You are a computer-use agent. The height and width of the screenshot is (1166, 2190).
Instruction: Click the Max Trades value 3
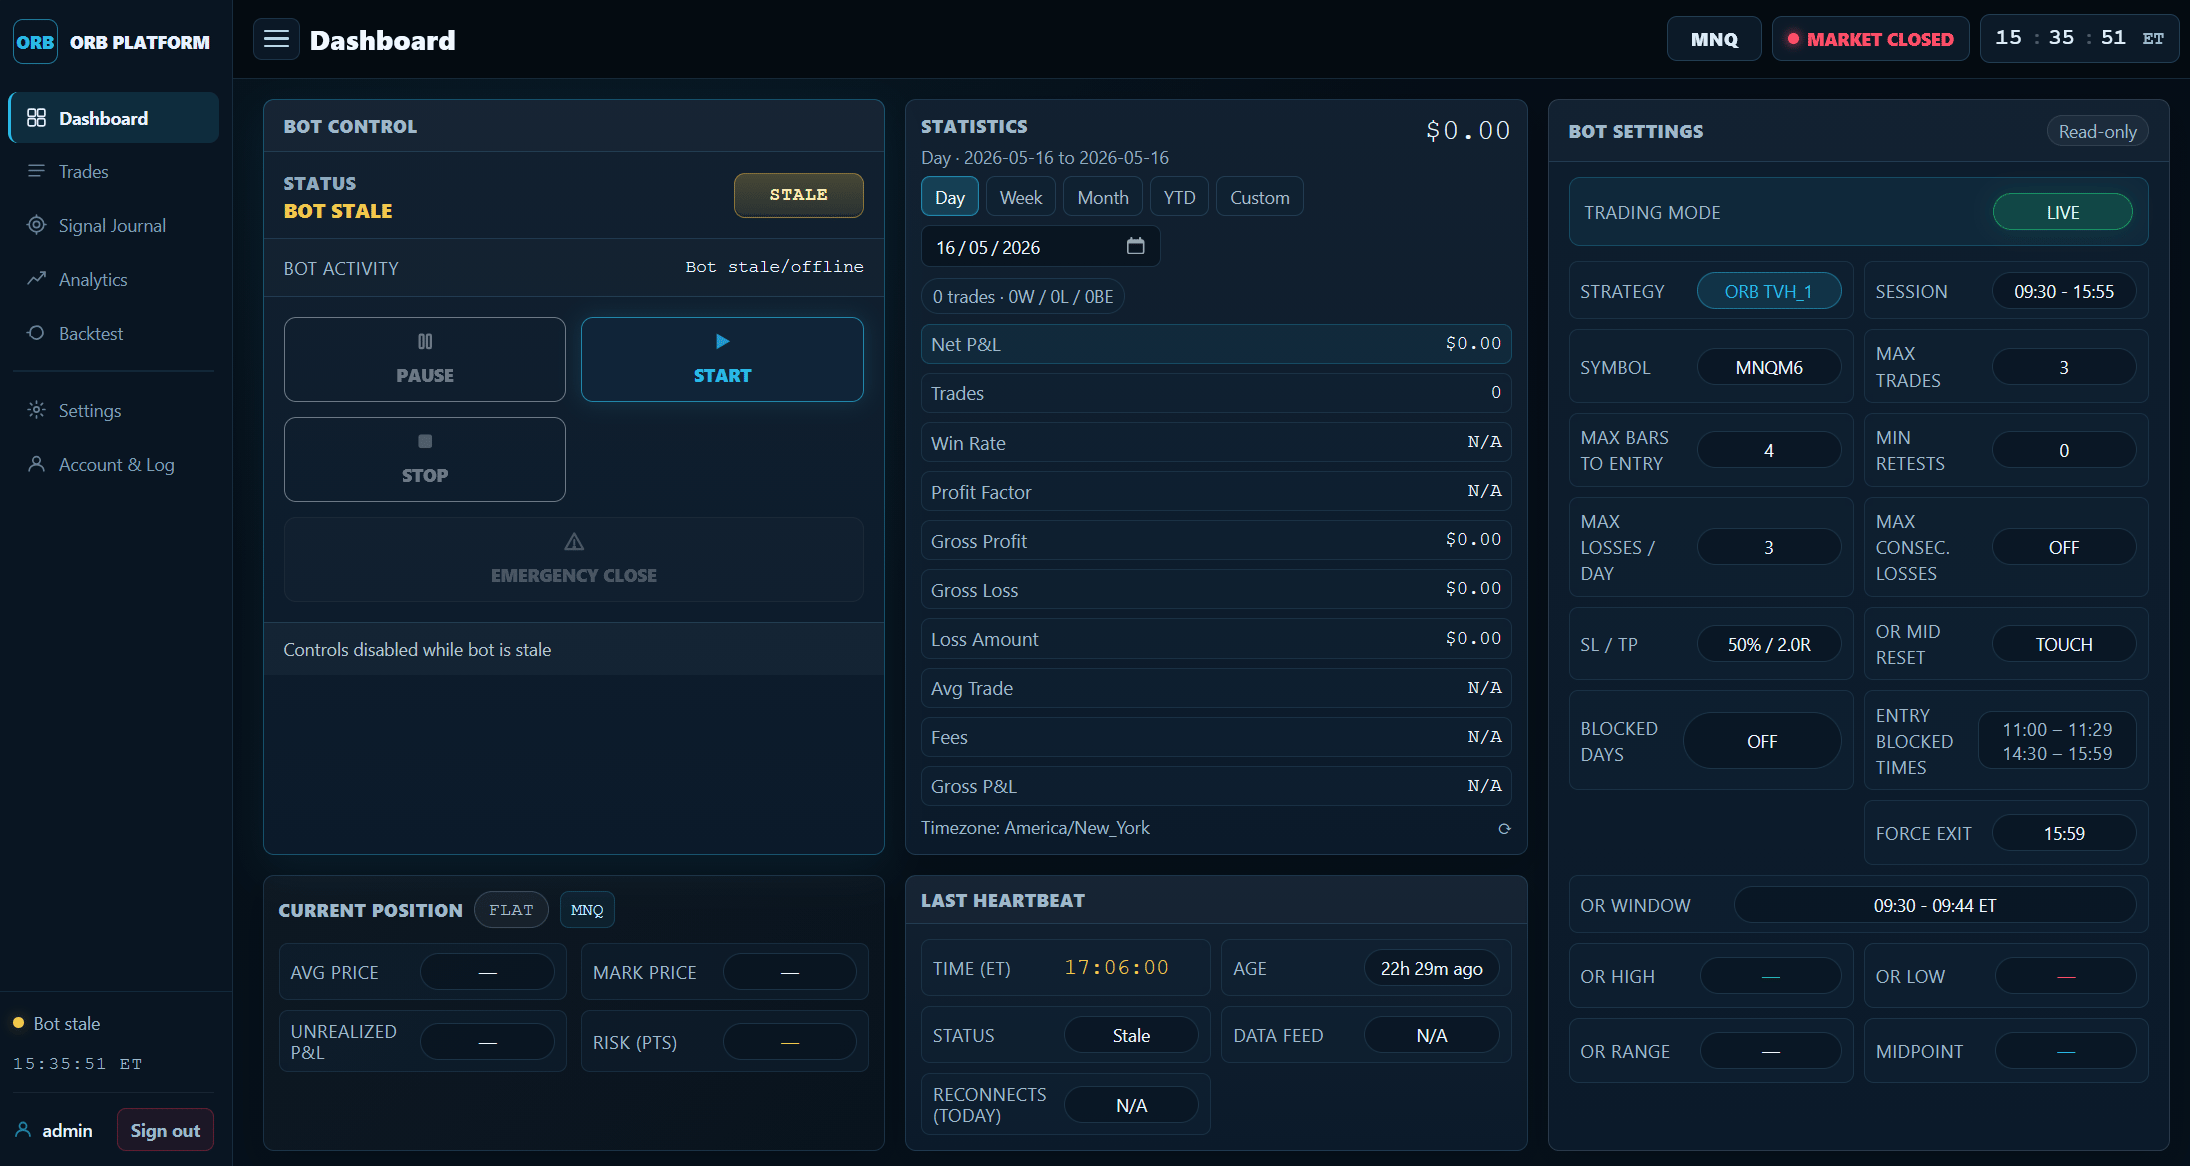pyautogui.click(x=2063, y=367)
